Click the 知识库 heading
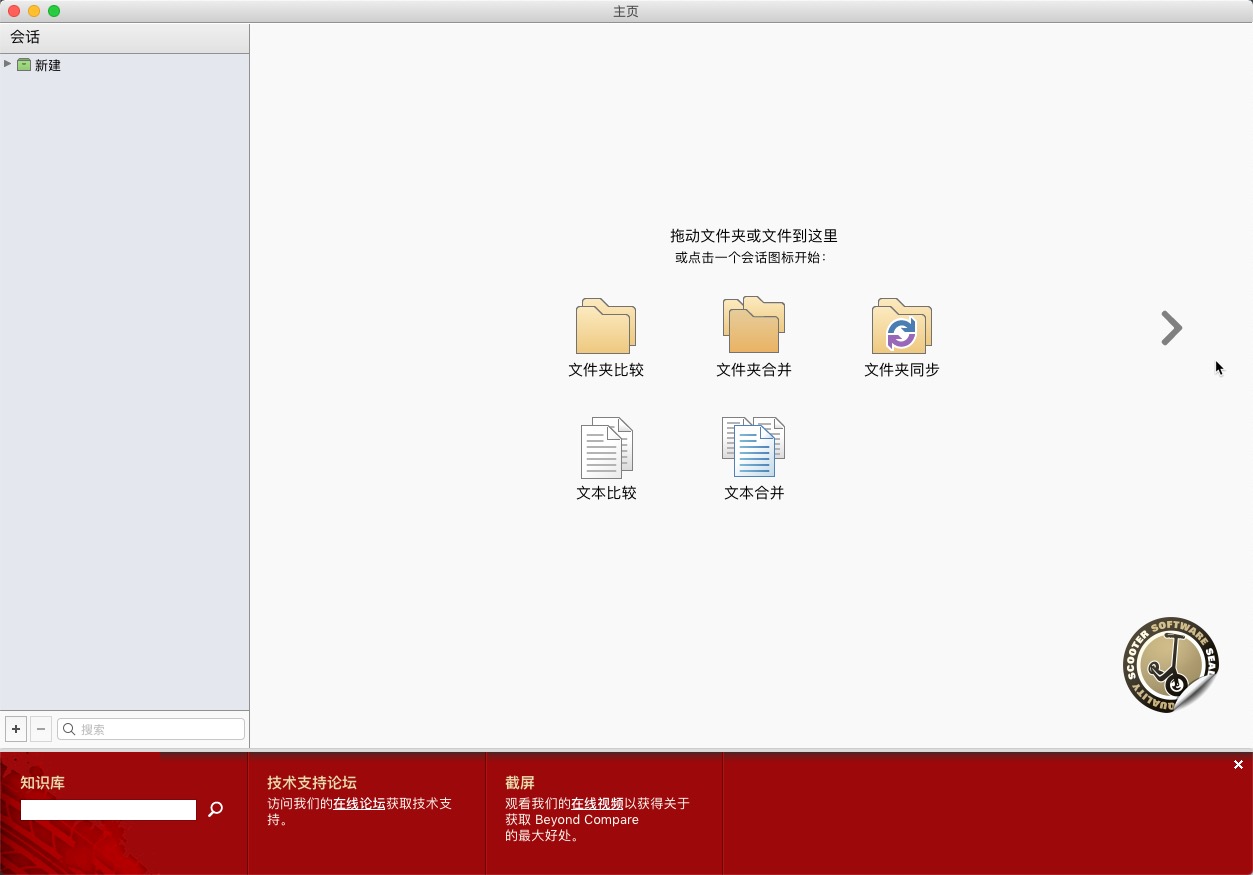Screen dimensions: 1253x875 pos(42,783)
